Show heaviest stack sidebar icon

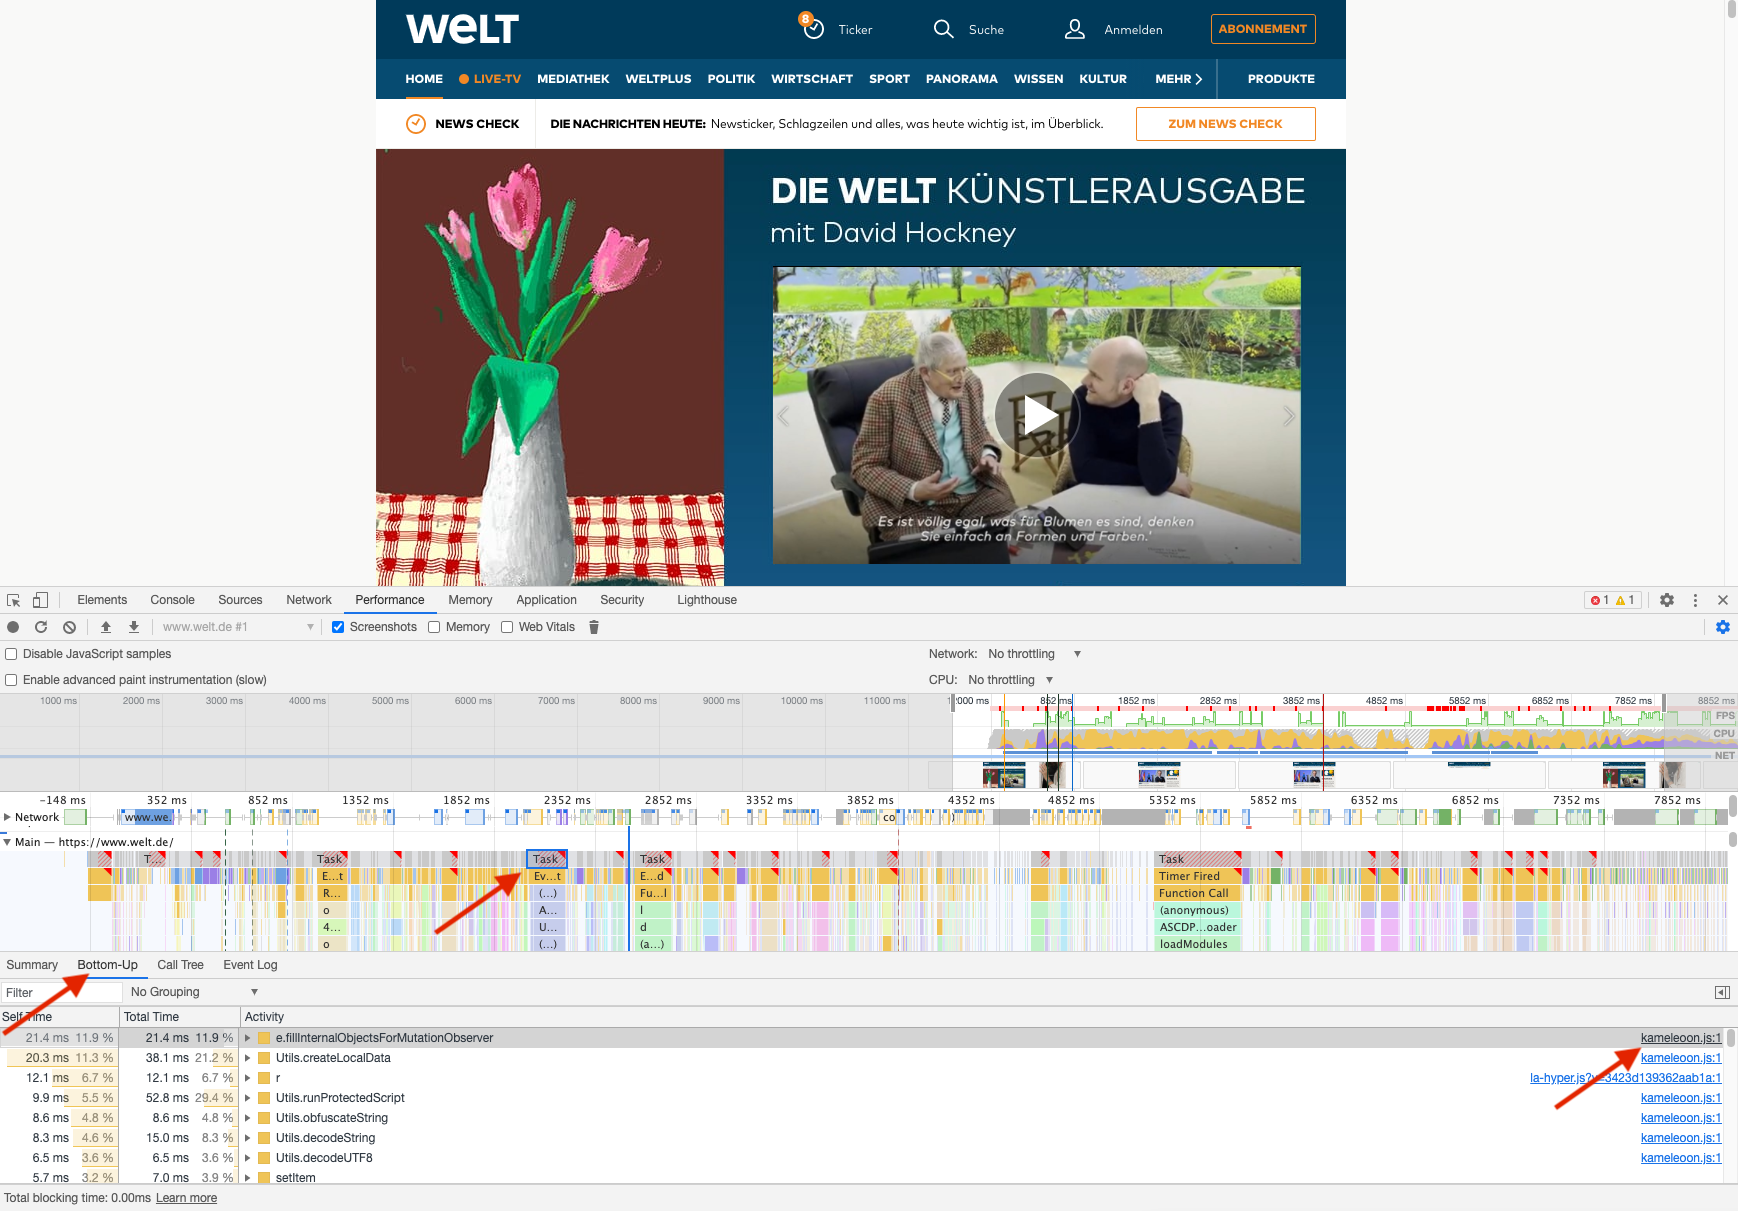(x=1722, y=992)
